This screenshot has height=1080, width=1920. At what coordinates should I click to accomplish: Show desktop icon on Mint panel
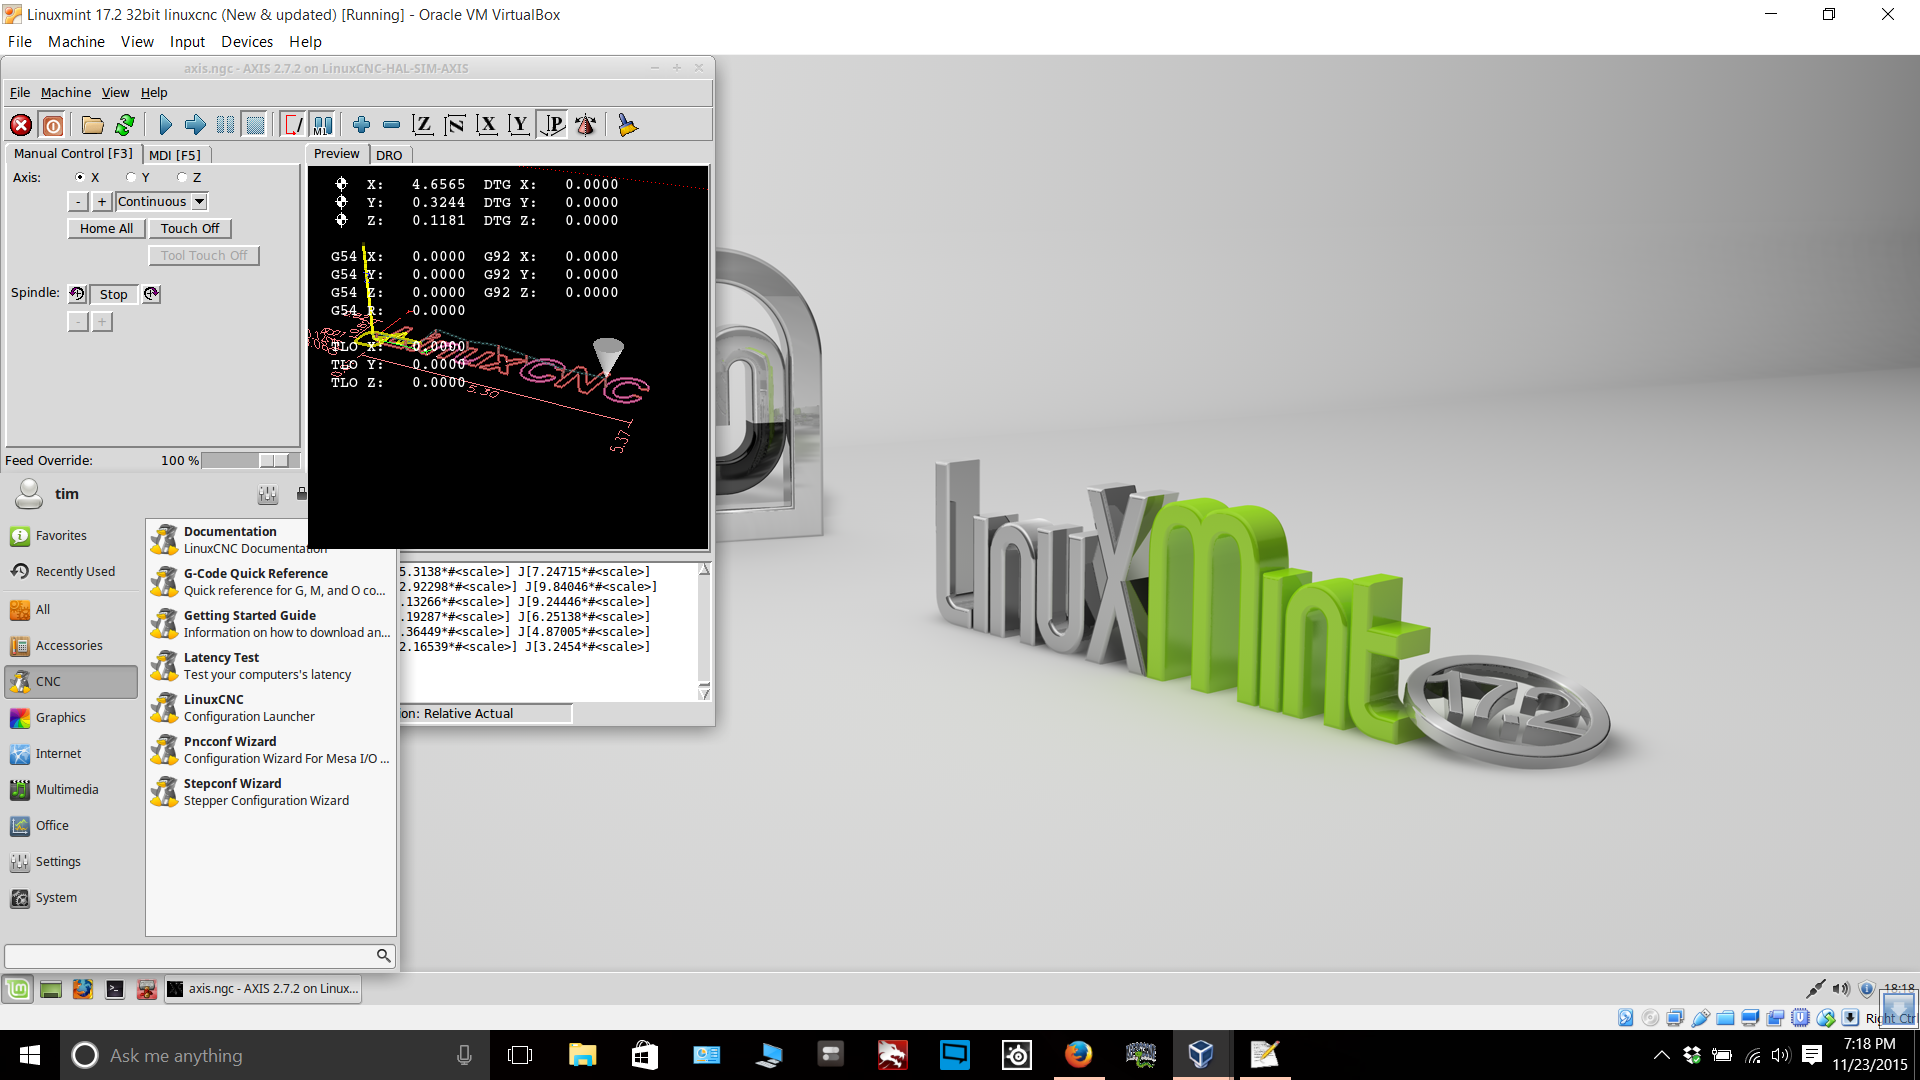(51, 989)
